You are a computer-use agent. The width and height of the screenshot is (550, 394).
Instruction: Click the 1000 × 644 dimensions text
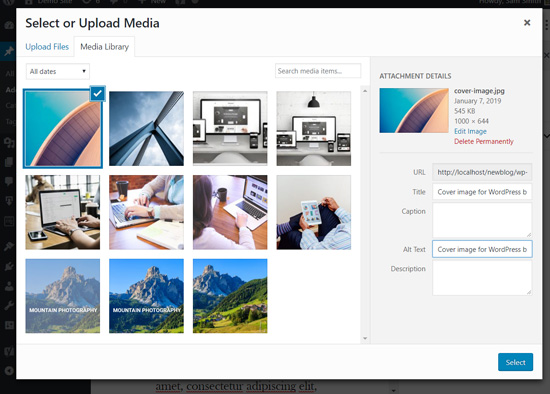[x=471, y=121]
